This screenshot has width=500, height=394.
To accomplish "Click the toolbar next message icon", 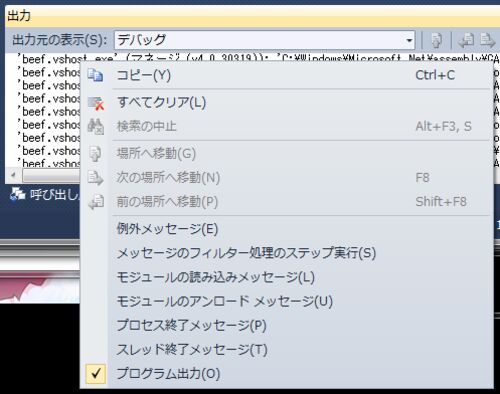I will point(487,40).
